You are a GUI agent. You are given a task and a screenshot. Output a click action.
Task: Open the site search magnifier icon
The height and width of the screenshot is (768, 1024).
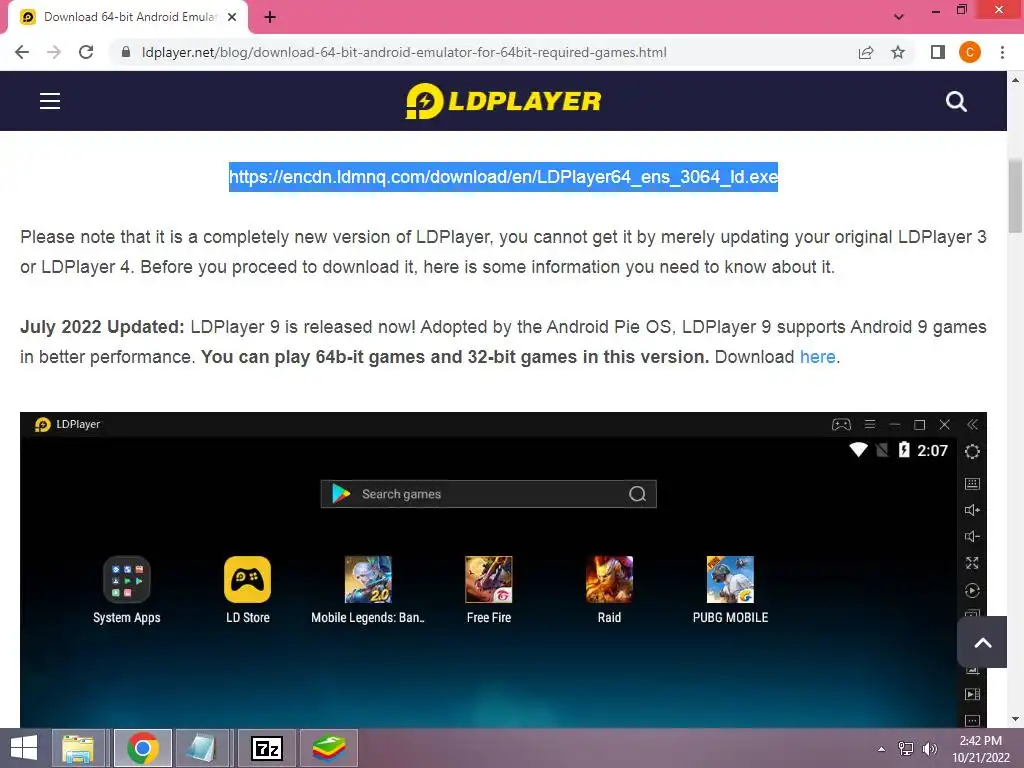click(x=956, y=101)
